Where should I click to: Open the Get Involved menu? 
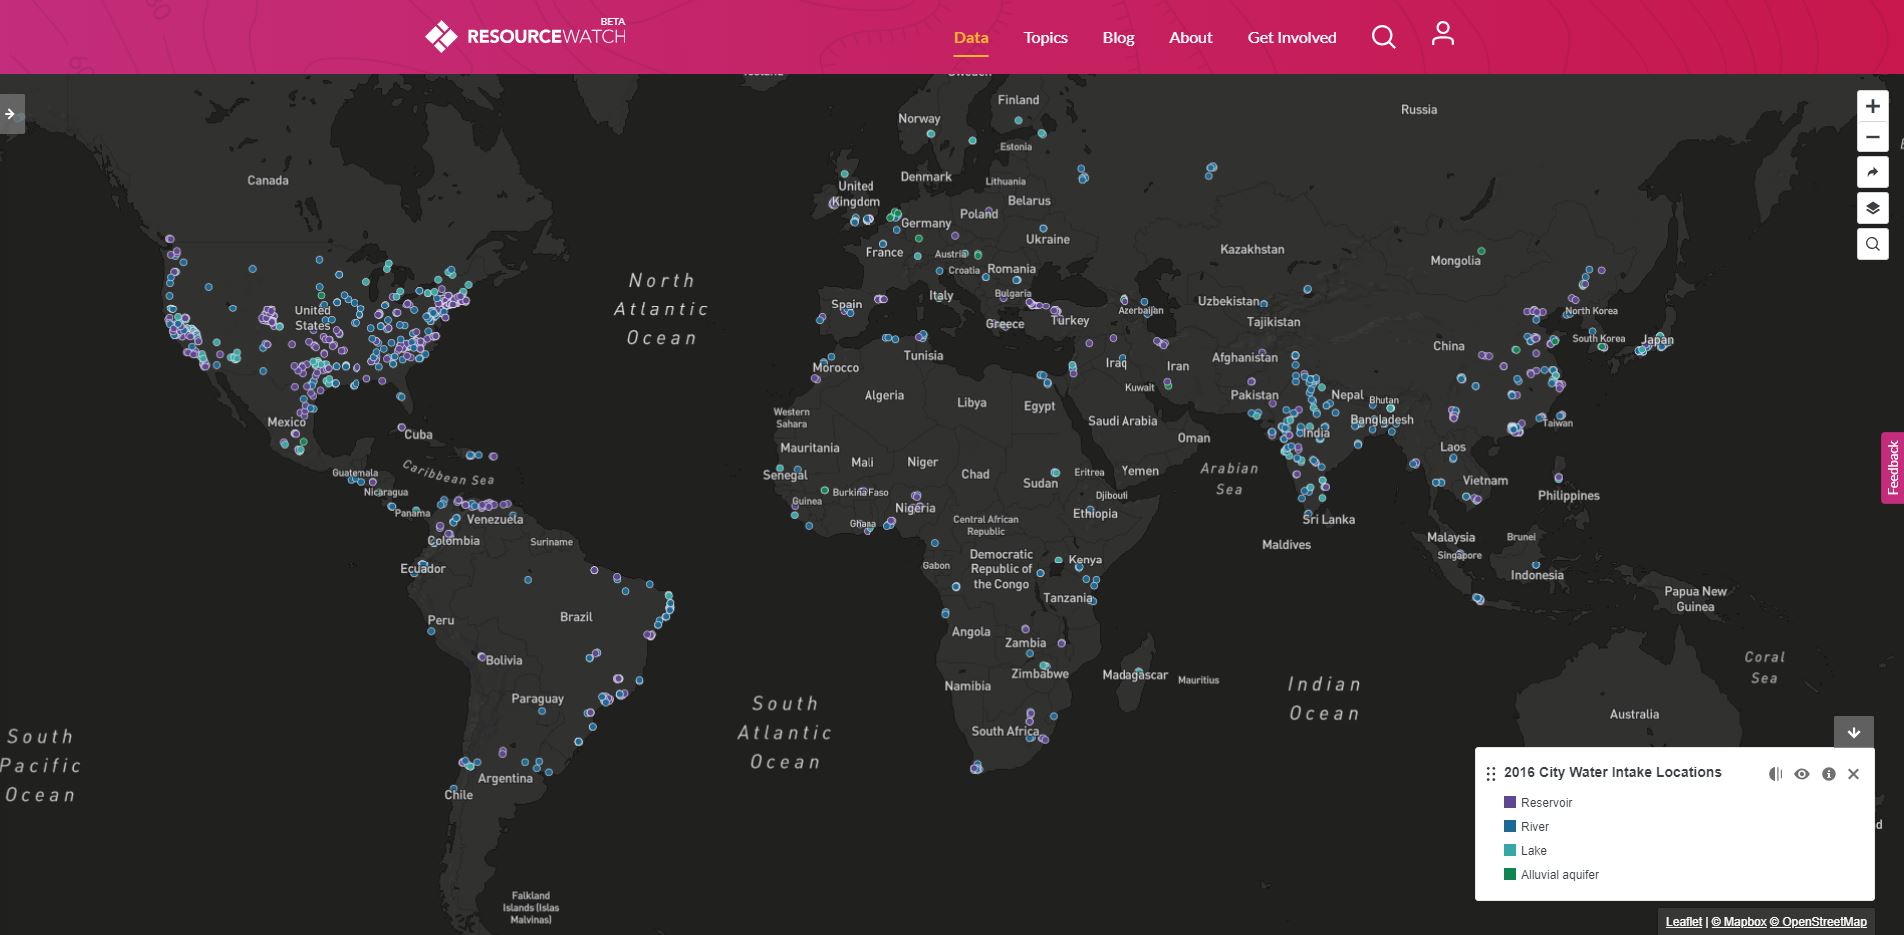tap(1291, 38)
